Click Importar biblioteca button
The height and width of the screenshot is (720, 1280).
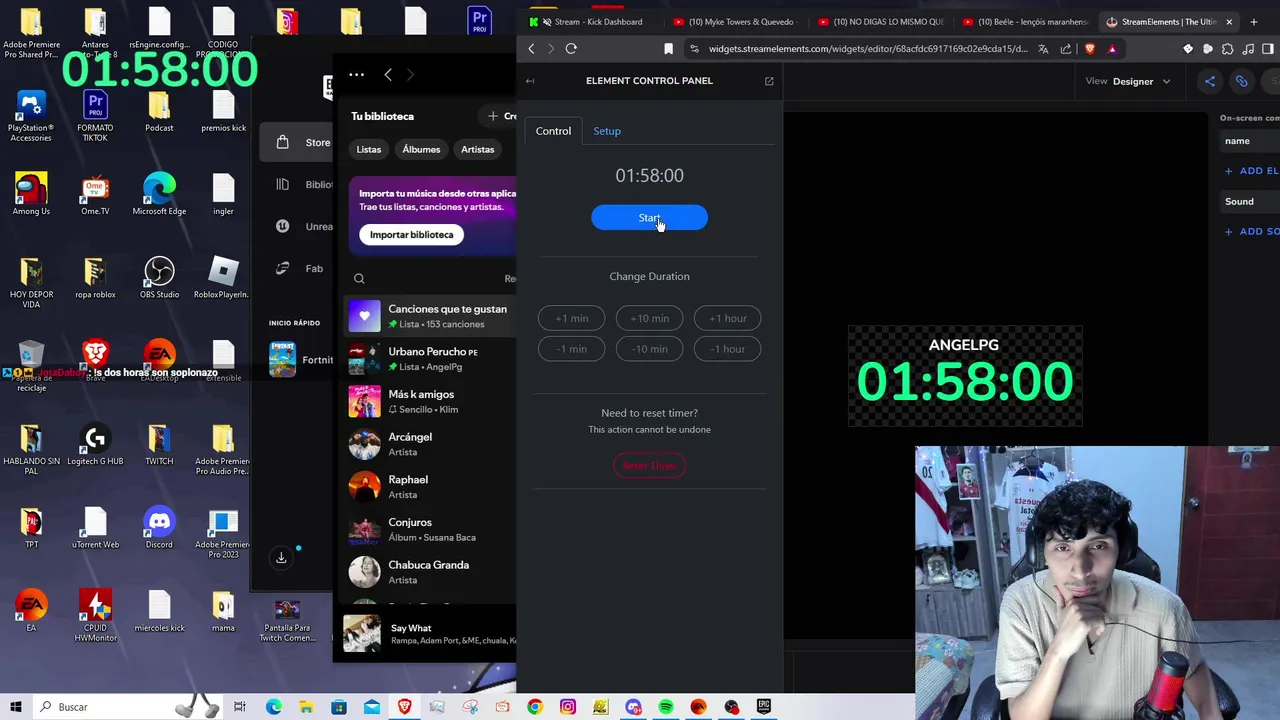click(411, 235)
